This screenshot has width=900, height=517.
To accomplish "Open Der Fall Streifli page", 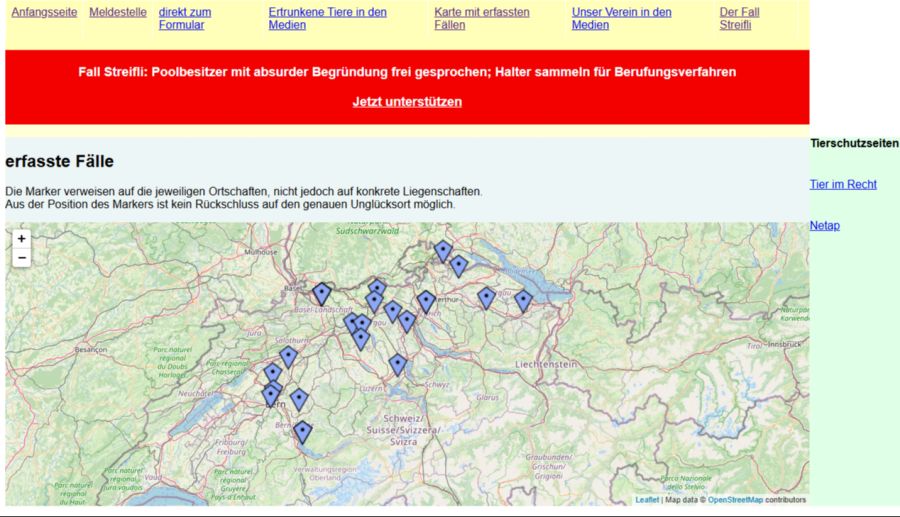I will (739, 18).
